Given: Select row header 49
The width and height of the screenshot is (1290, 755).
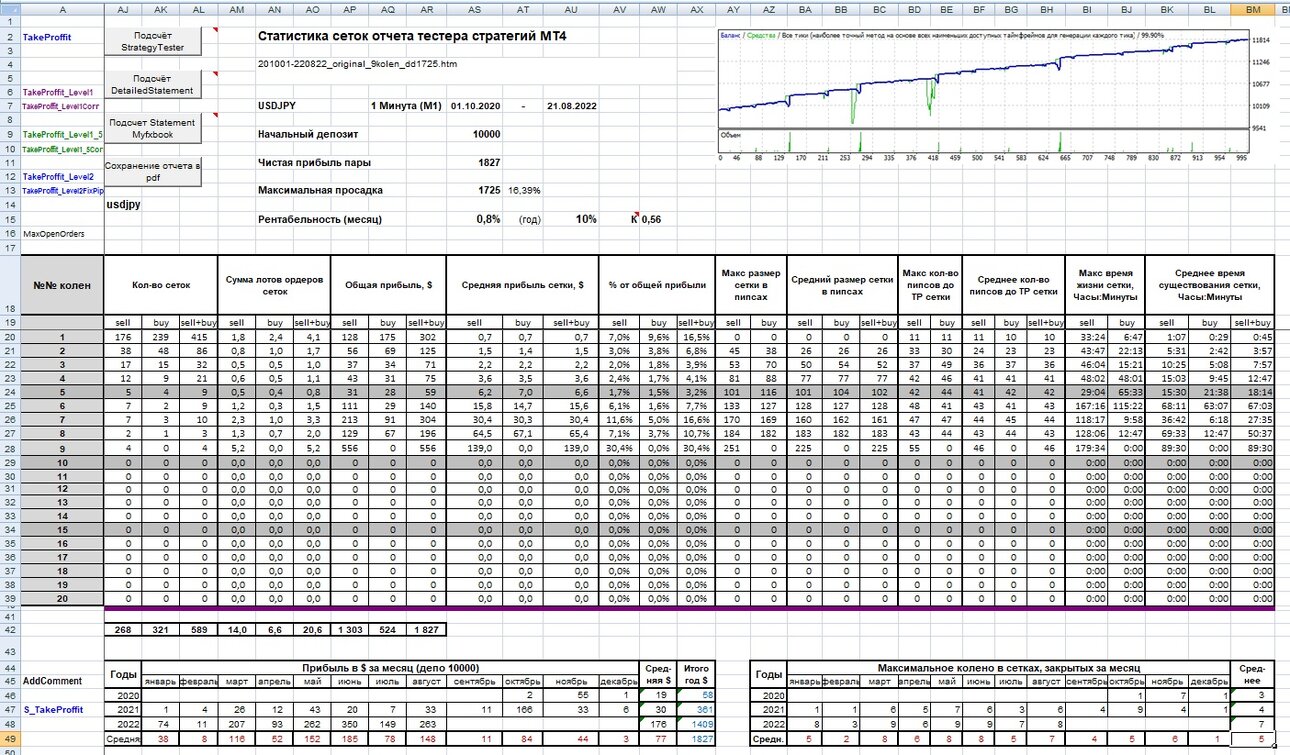Looking at the screenshot, I should [x=10, y=738].
